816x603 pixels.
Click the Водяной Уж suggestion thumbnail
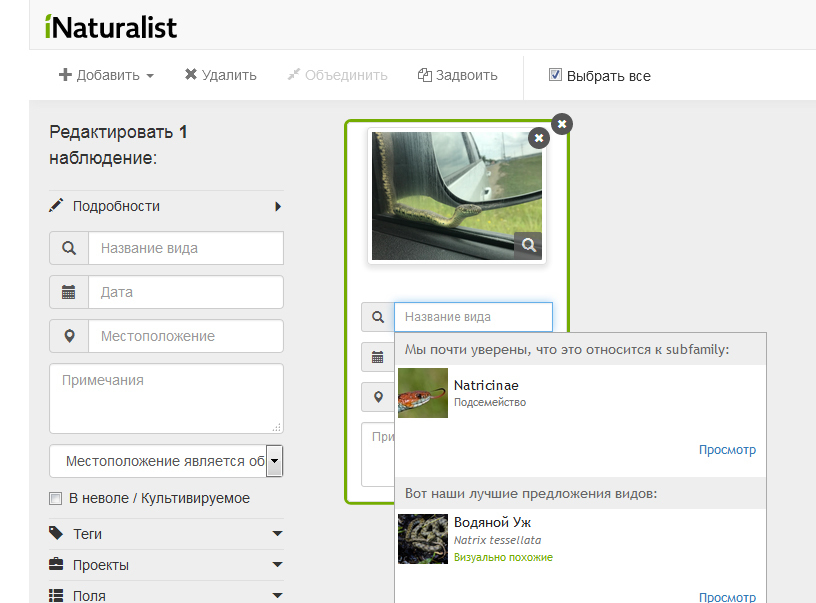click(x=422, y=539)
